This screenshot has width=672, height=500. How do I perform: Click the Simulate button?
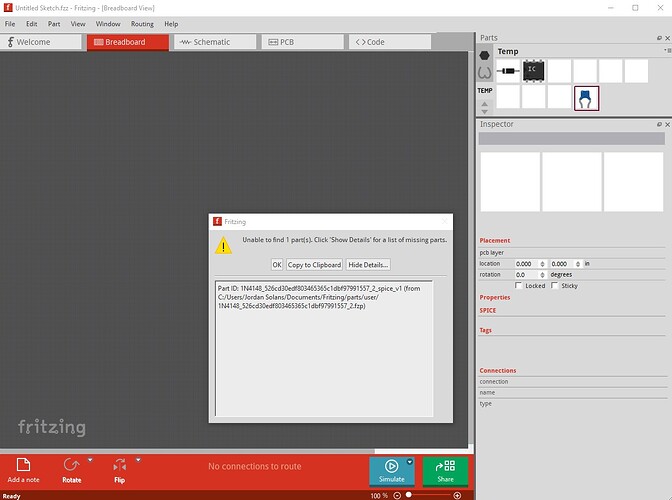[x=391, y=471]
